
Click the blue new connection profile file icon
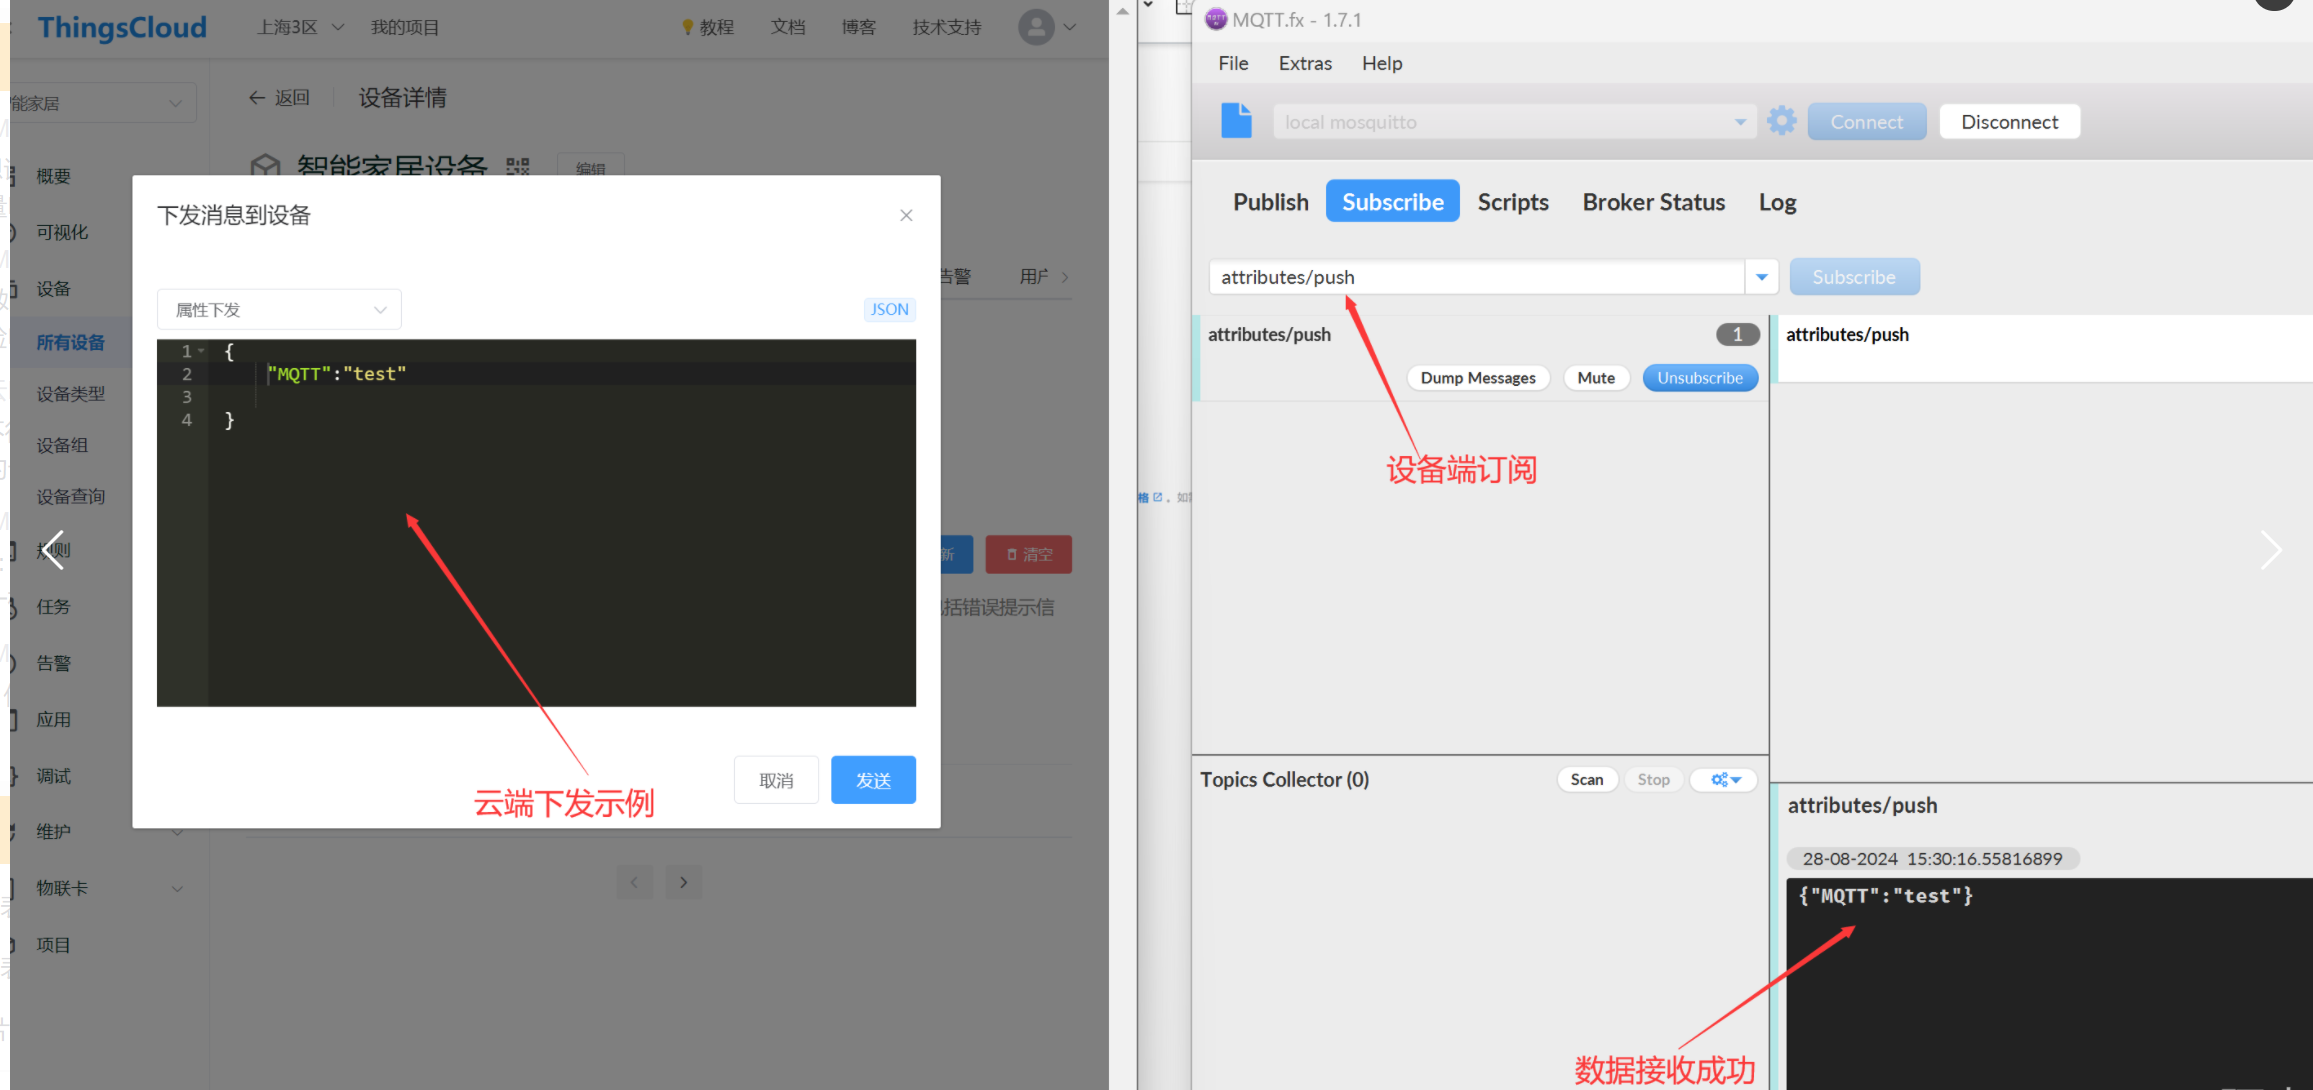tap(1236, 121)
